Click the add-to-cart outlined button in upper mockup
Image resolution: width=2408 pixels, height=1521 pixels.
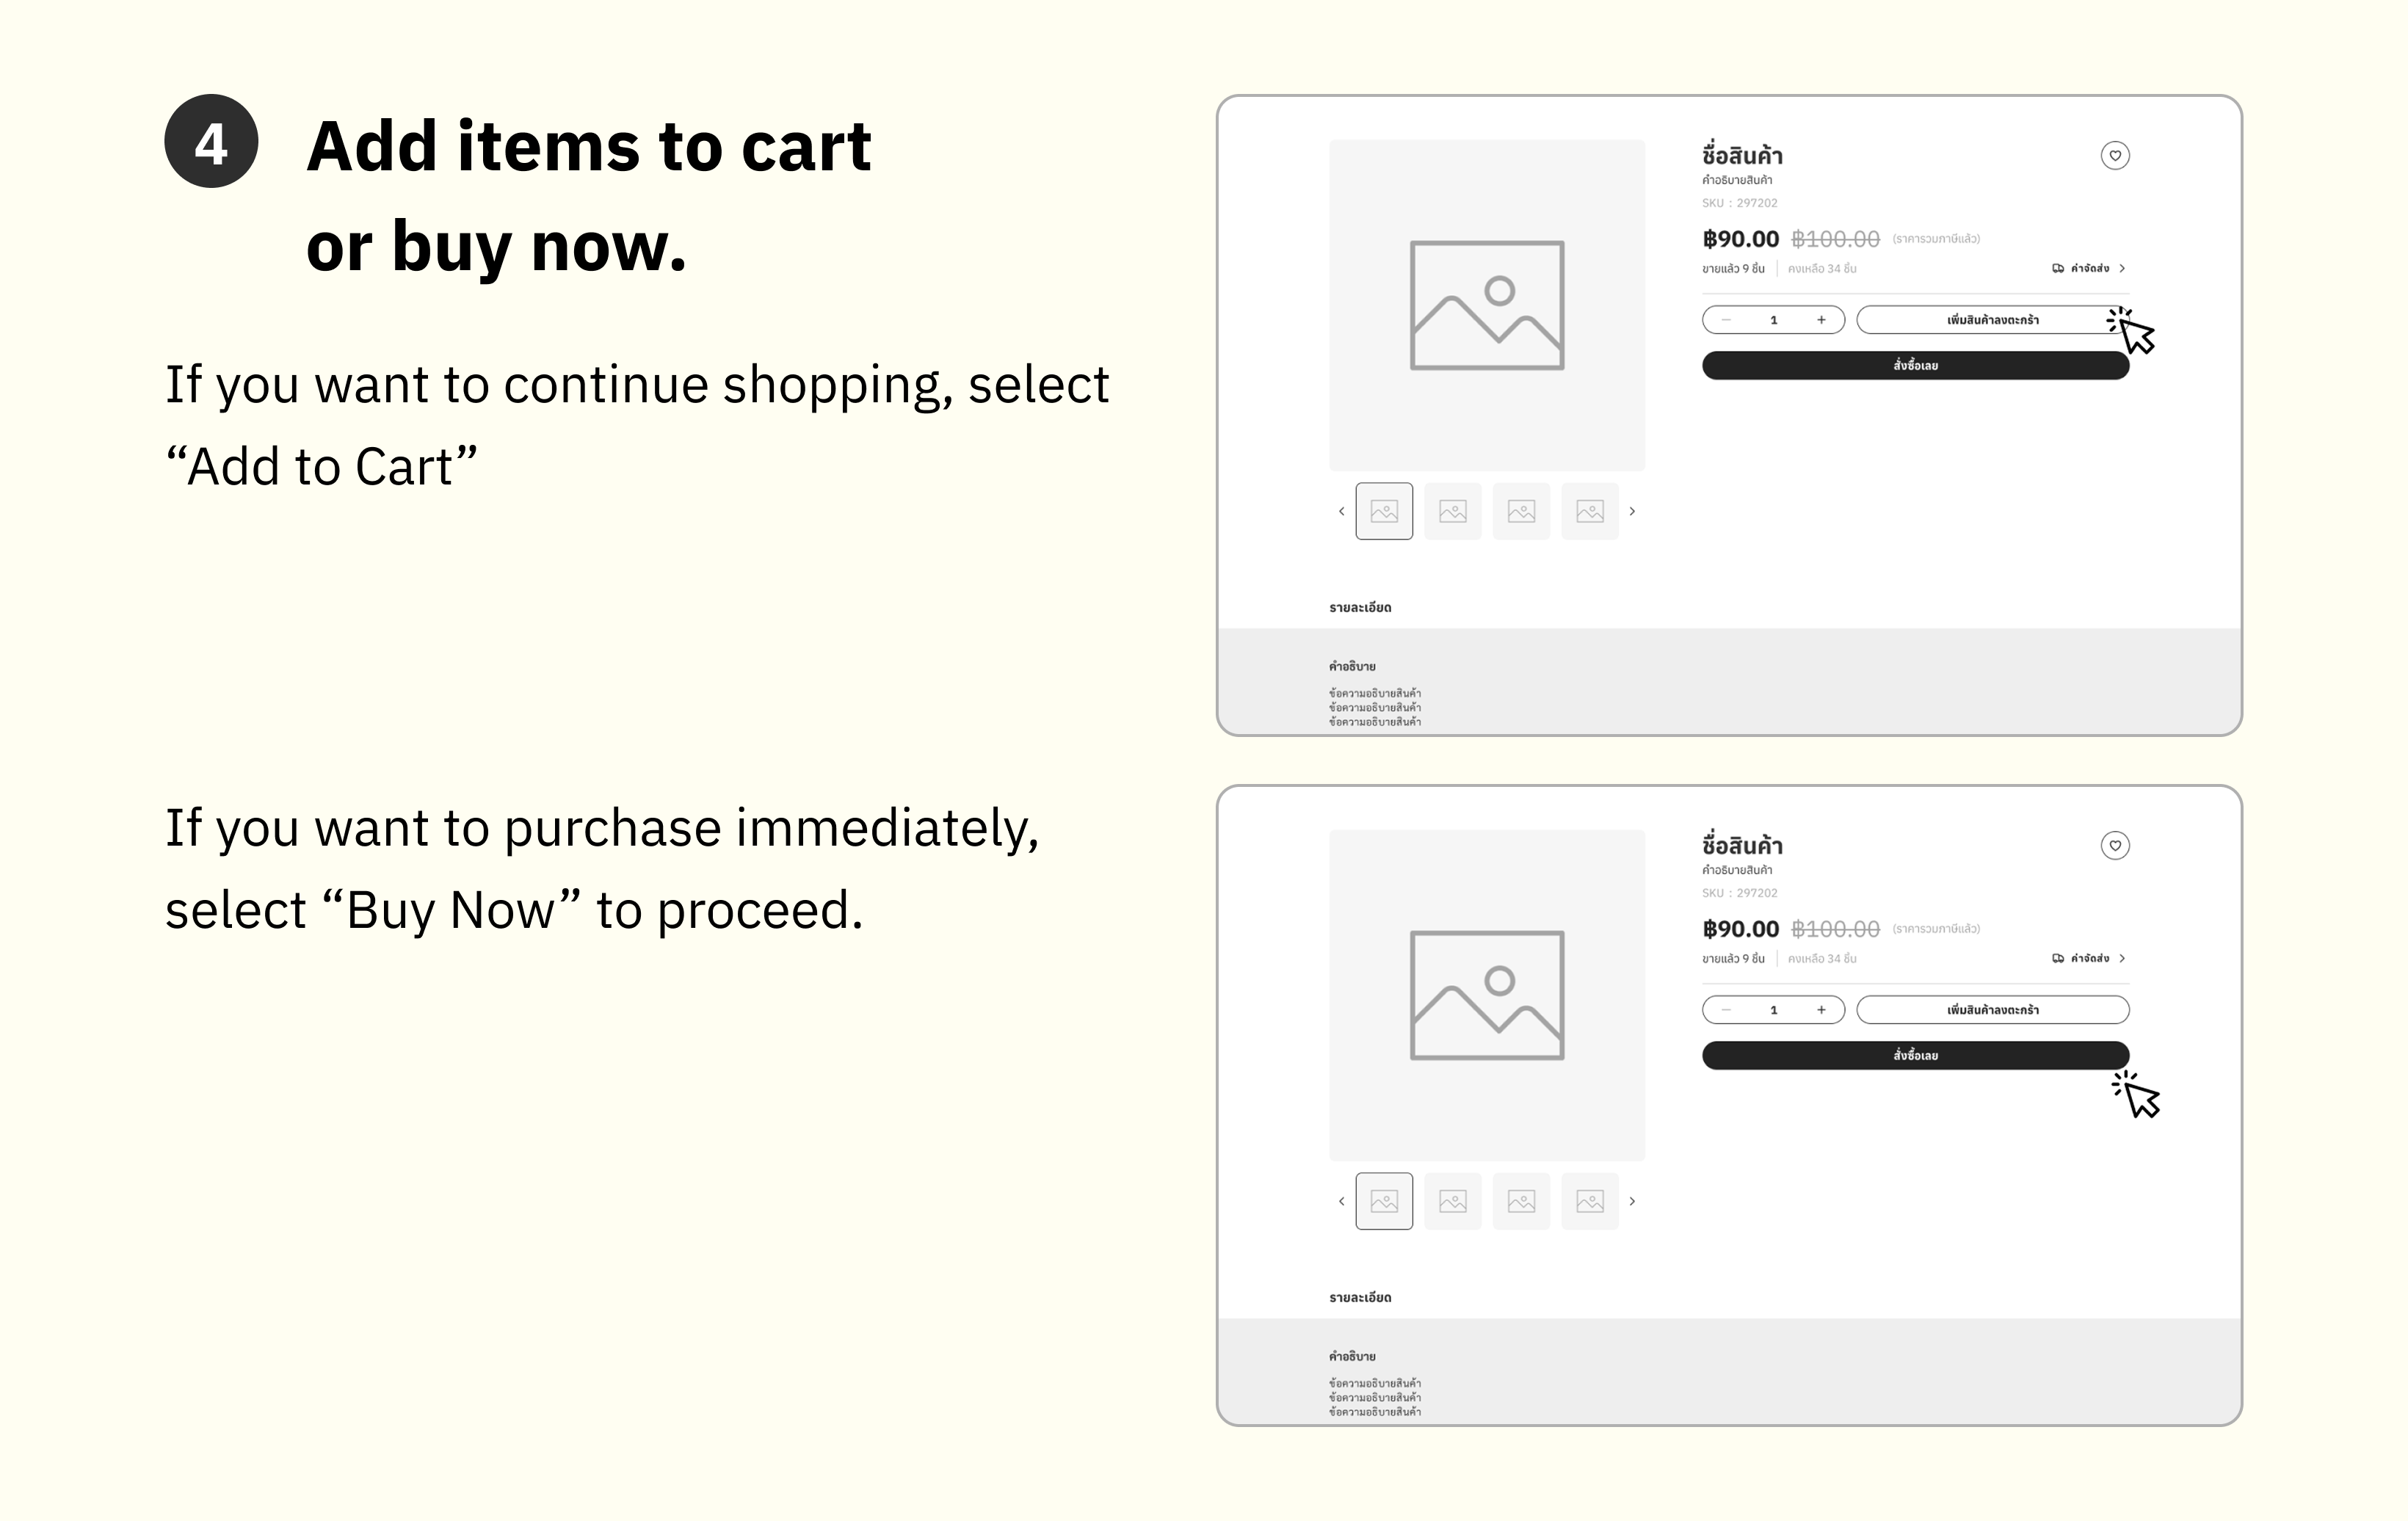[x=1993, y=320]
